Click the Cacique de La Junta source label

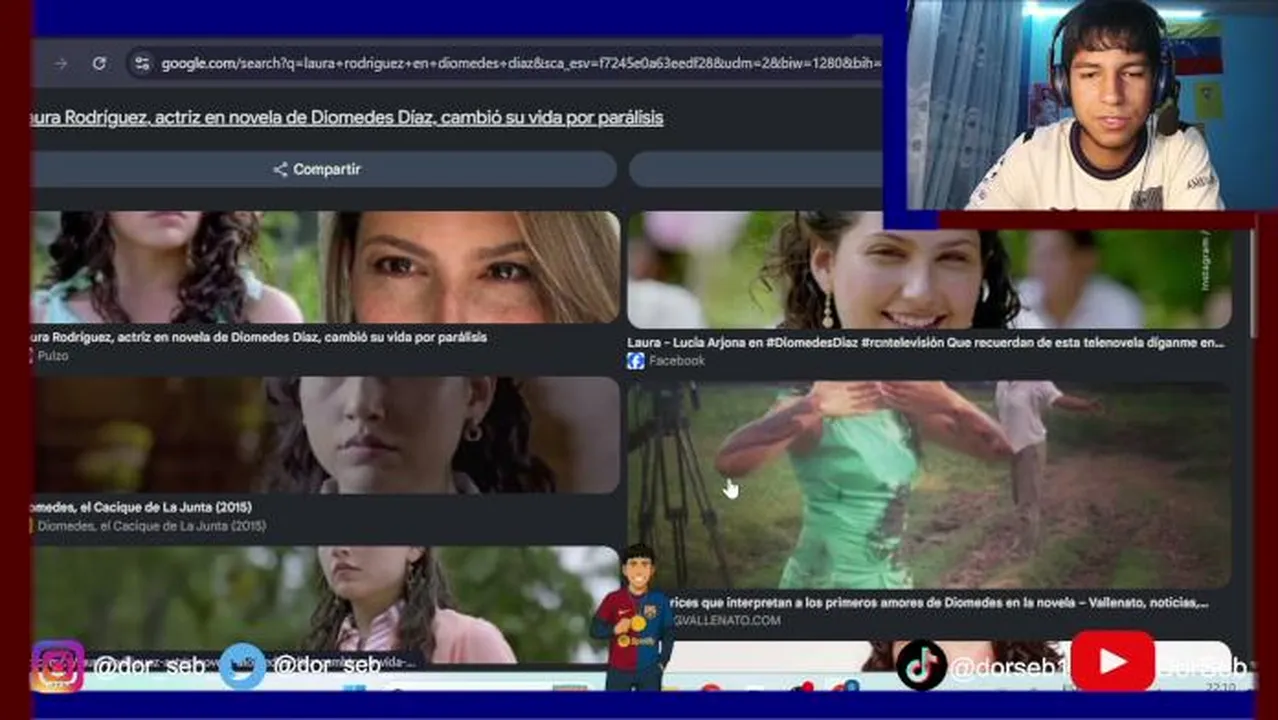(150, 525)
